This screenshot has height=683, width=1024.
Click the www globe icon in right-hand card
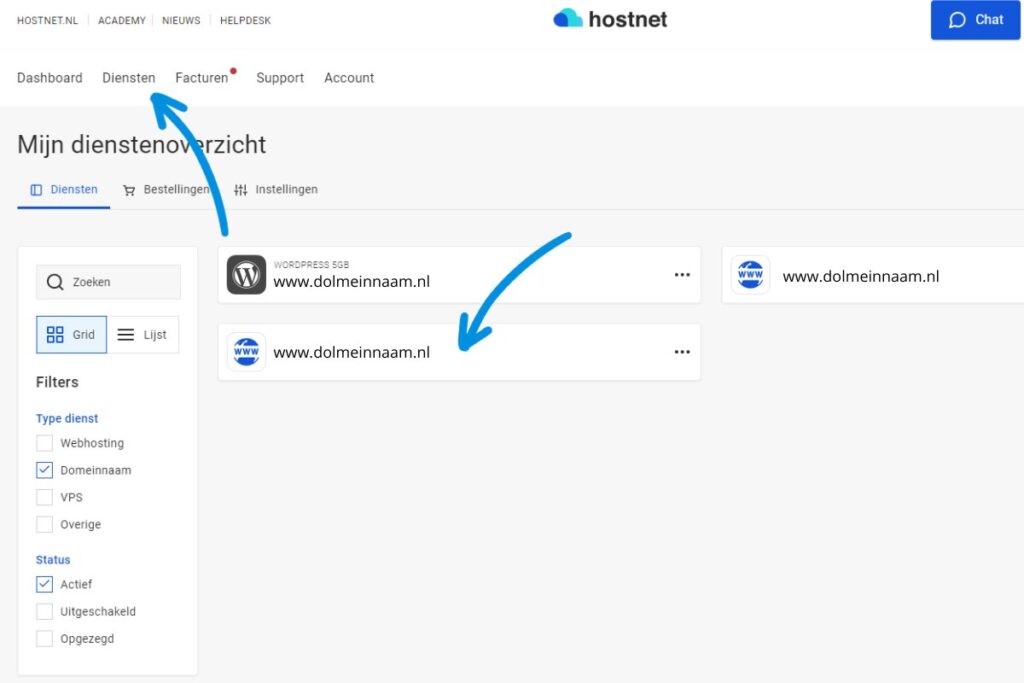point(750,275)
